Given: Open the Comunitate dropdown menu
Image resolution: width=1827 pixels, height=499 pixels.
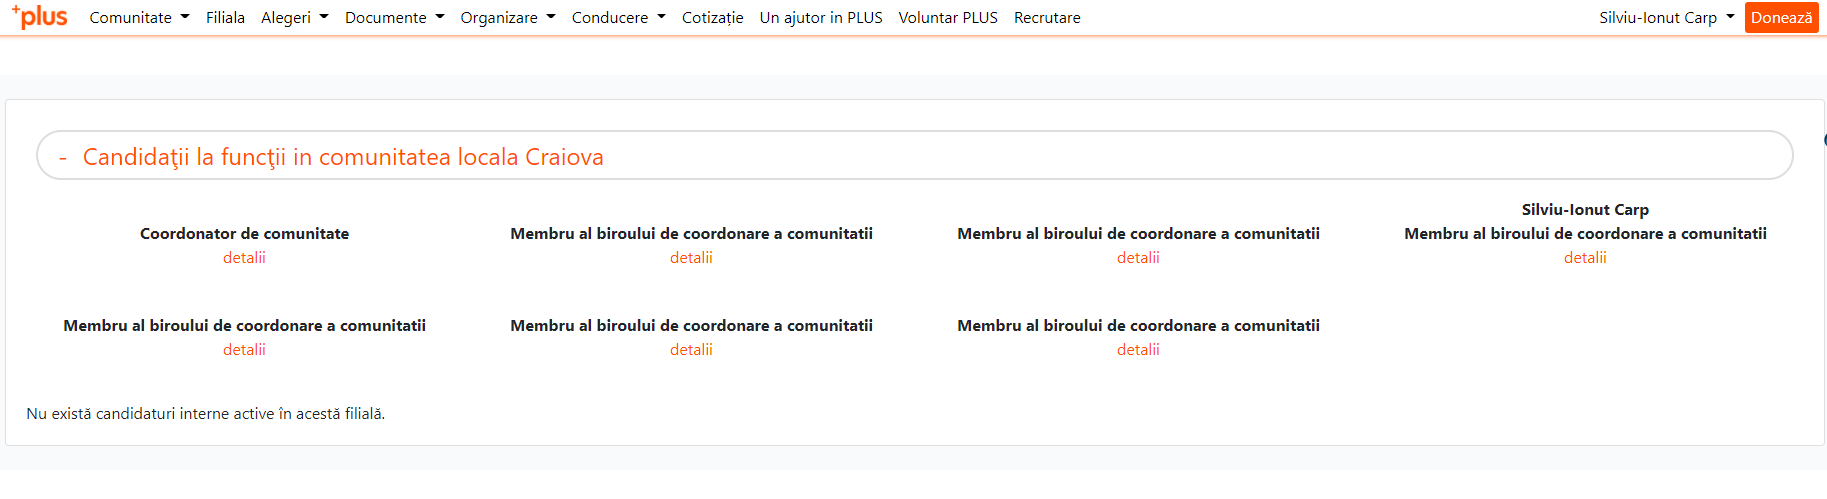Looking at the screenshot, I should 139,18.
